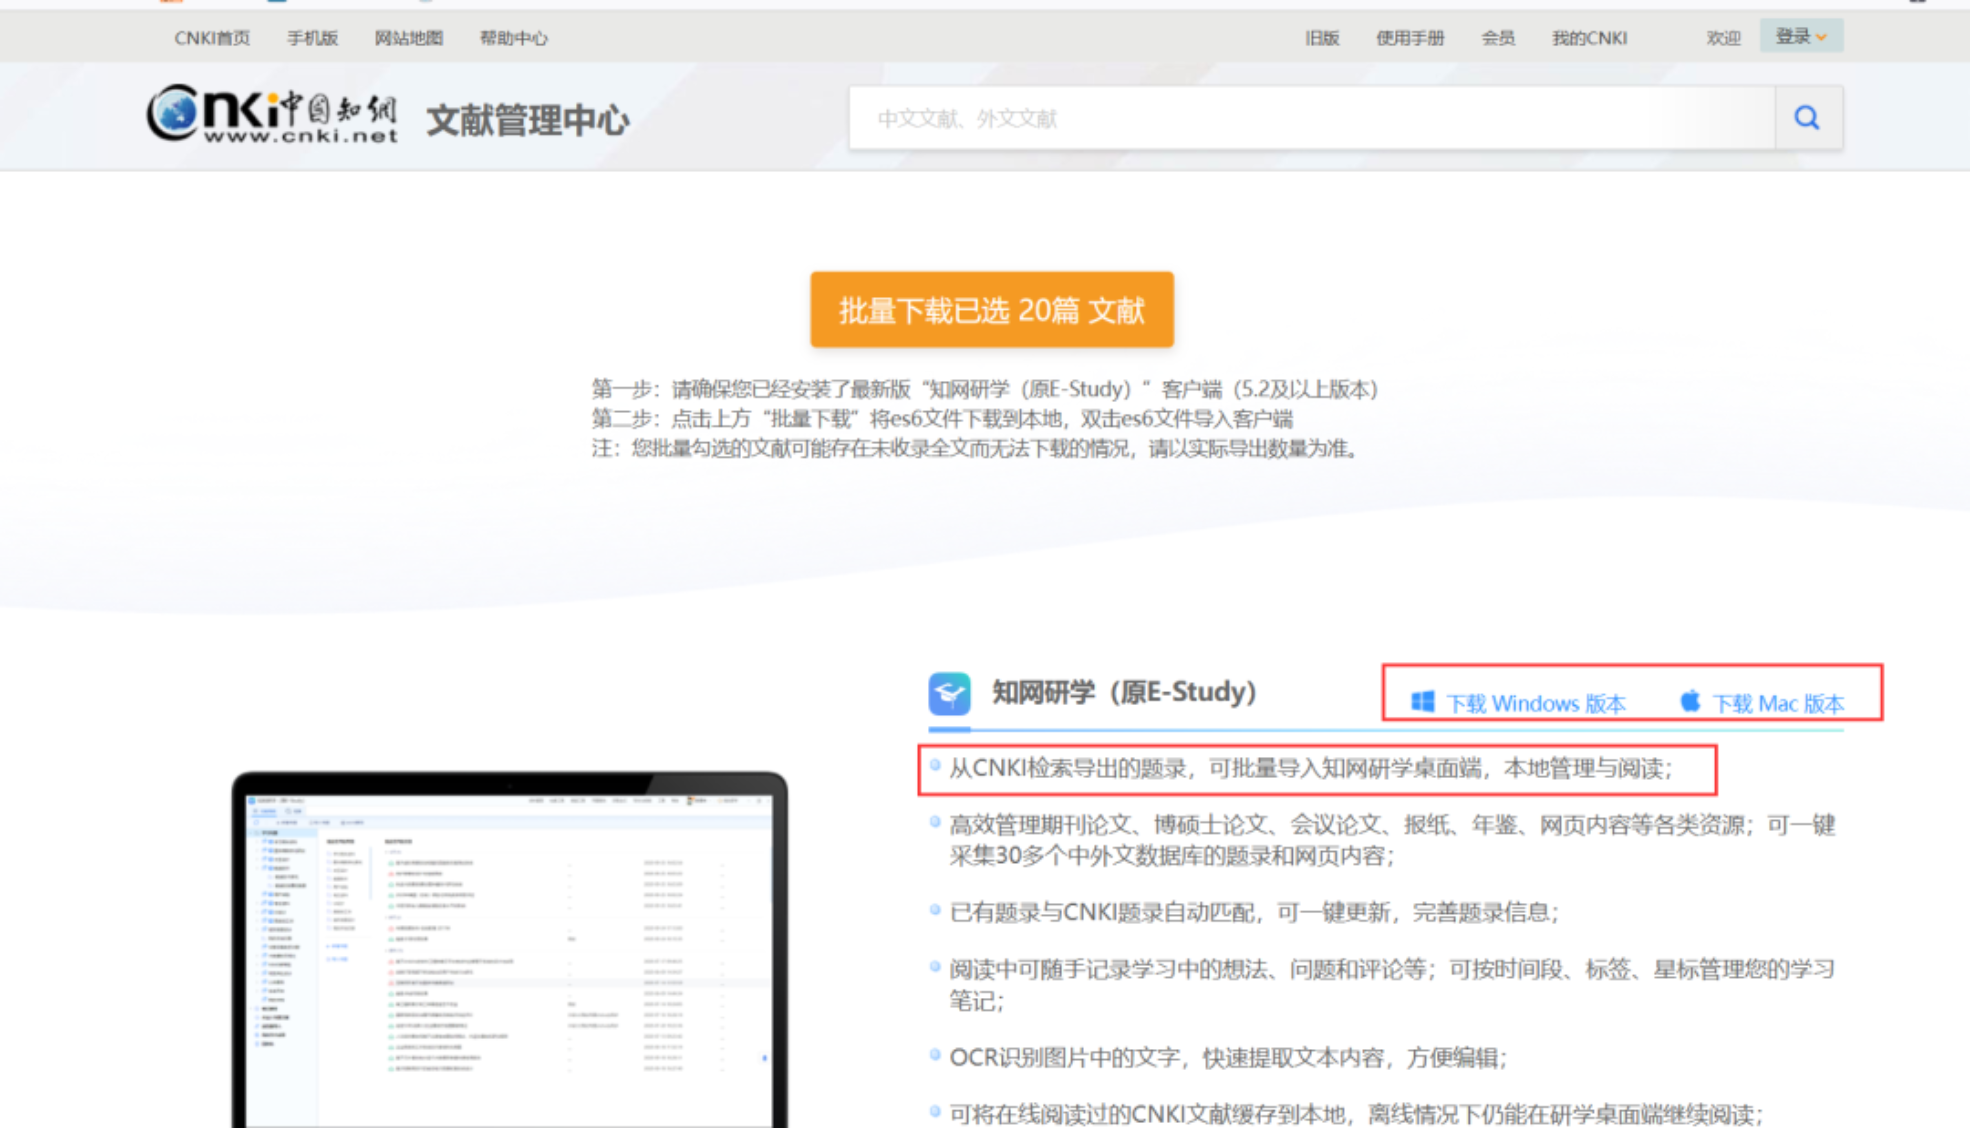
Task: Click the 知网研学 app icon
Action: [949, 693]
